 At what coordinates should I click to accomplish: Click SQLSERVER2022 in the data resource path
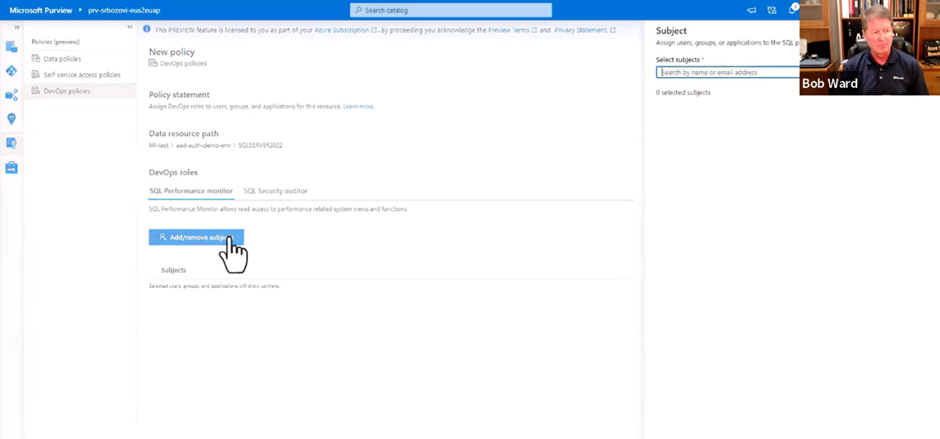coord(260,146)
